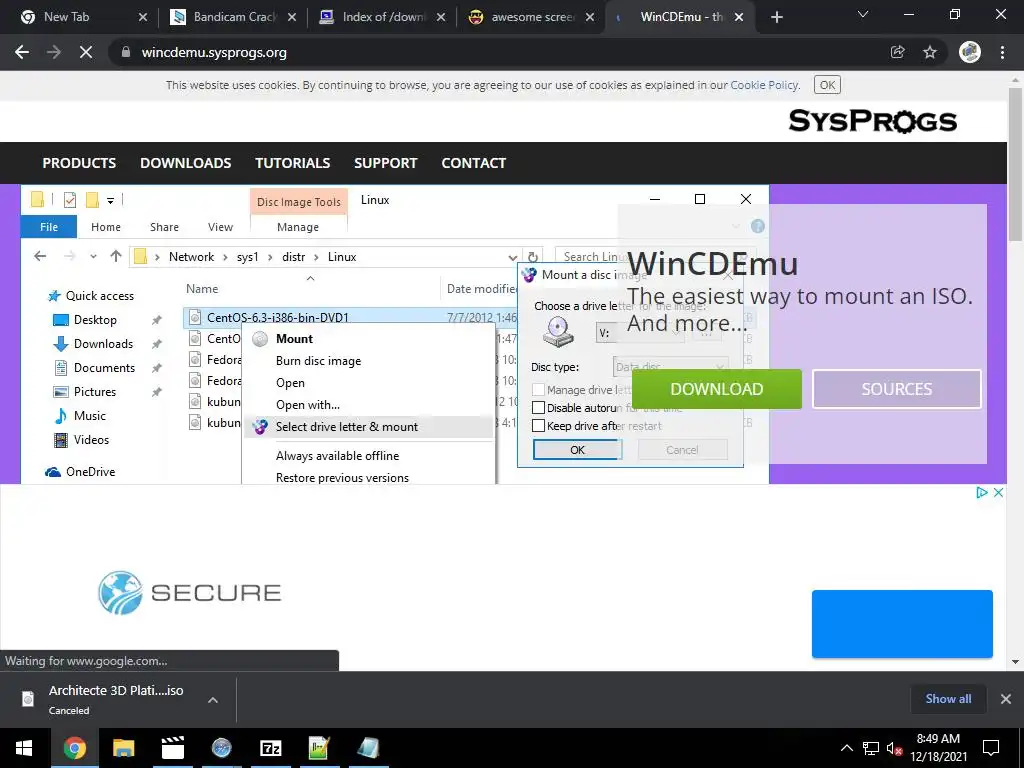Click the 'Disable autorun' checkbox
Screen dimensions: 1024x768
click(539, 408)
